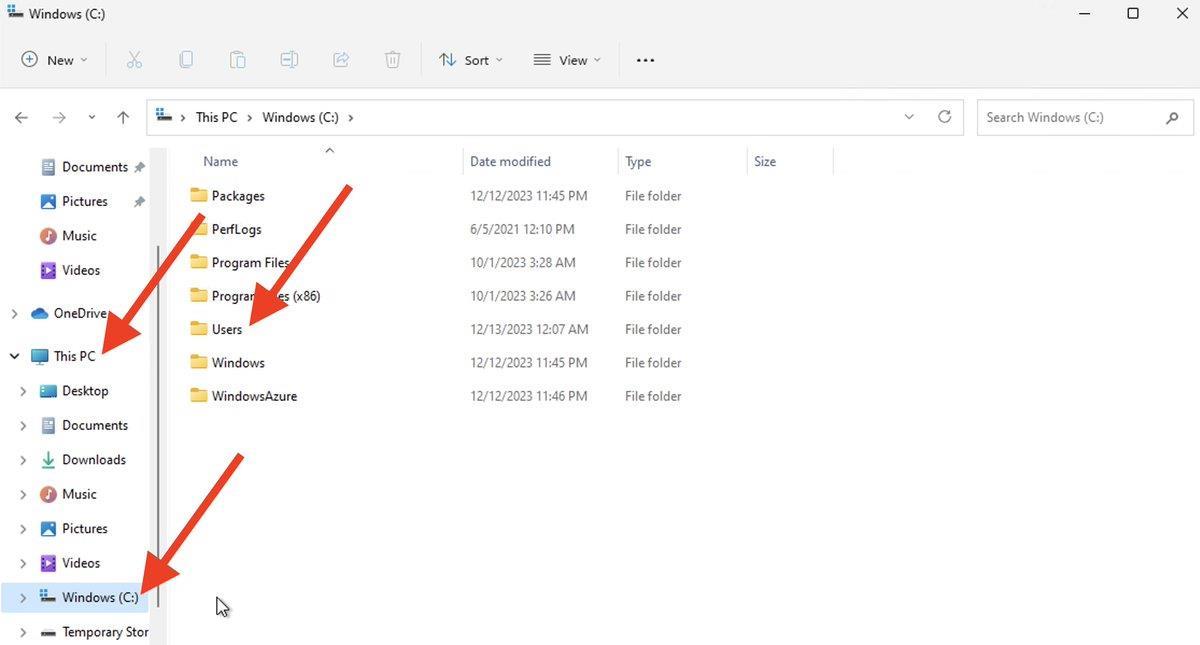The width and height of the screenshot is (1200, 645).
Task: Expand the Downloads tree node
Action: [x=23, y=460]
